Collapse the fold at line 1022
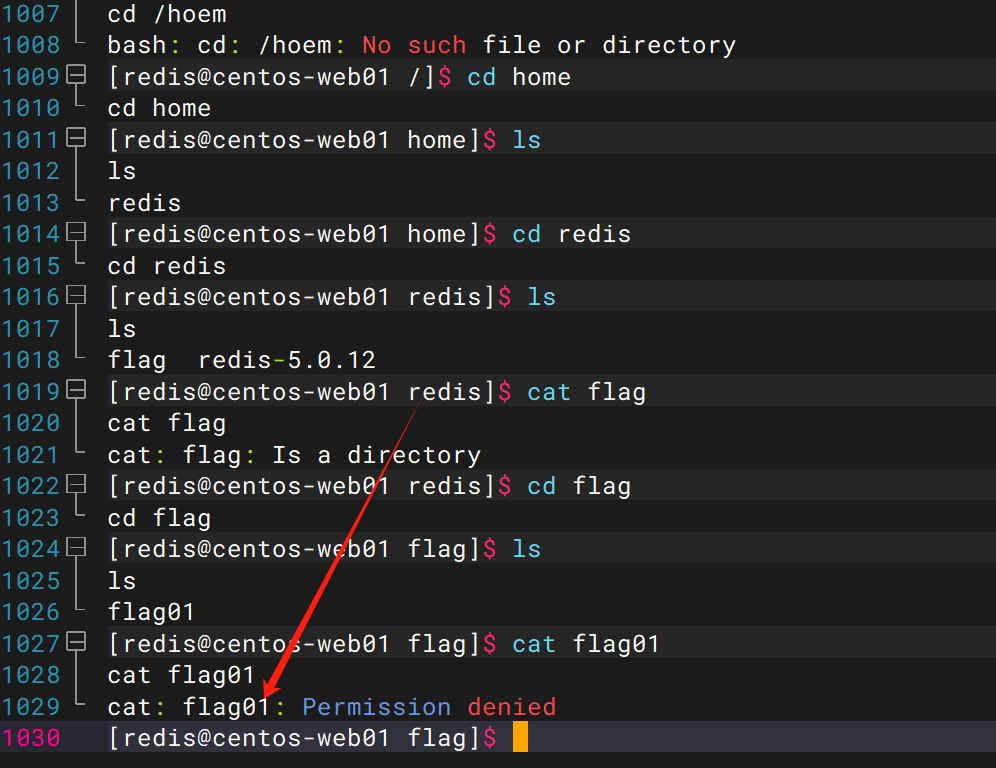The height and width of the screenshot is (768, 996). click(x=76, y=485)
